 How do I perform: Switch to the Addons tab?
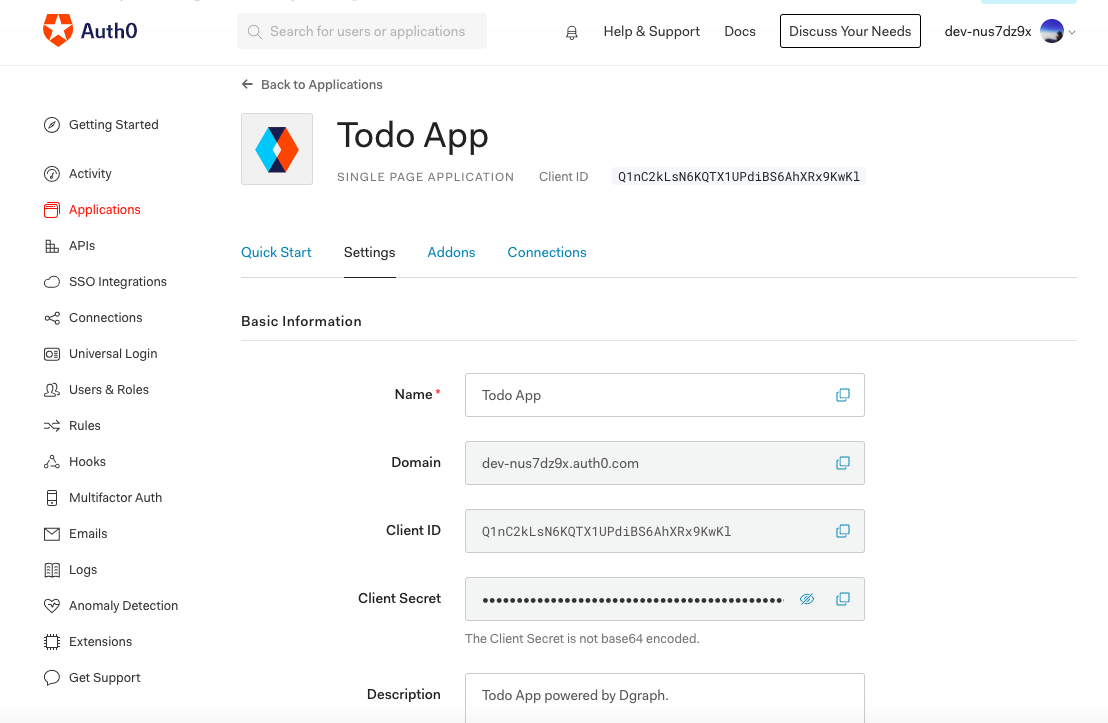pyautogui.click(x=452, y=252)
